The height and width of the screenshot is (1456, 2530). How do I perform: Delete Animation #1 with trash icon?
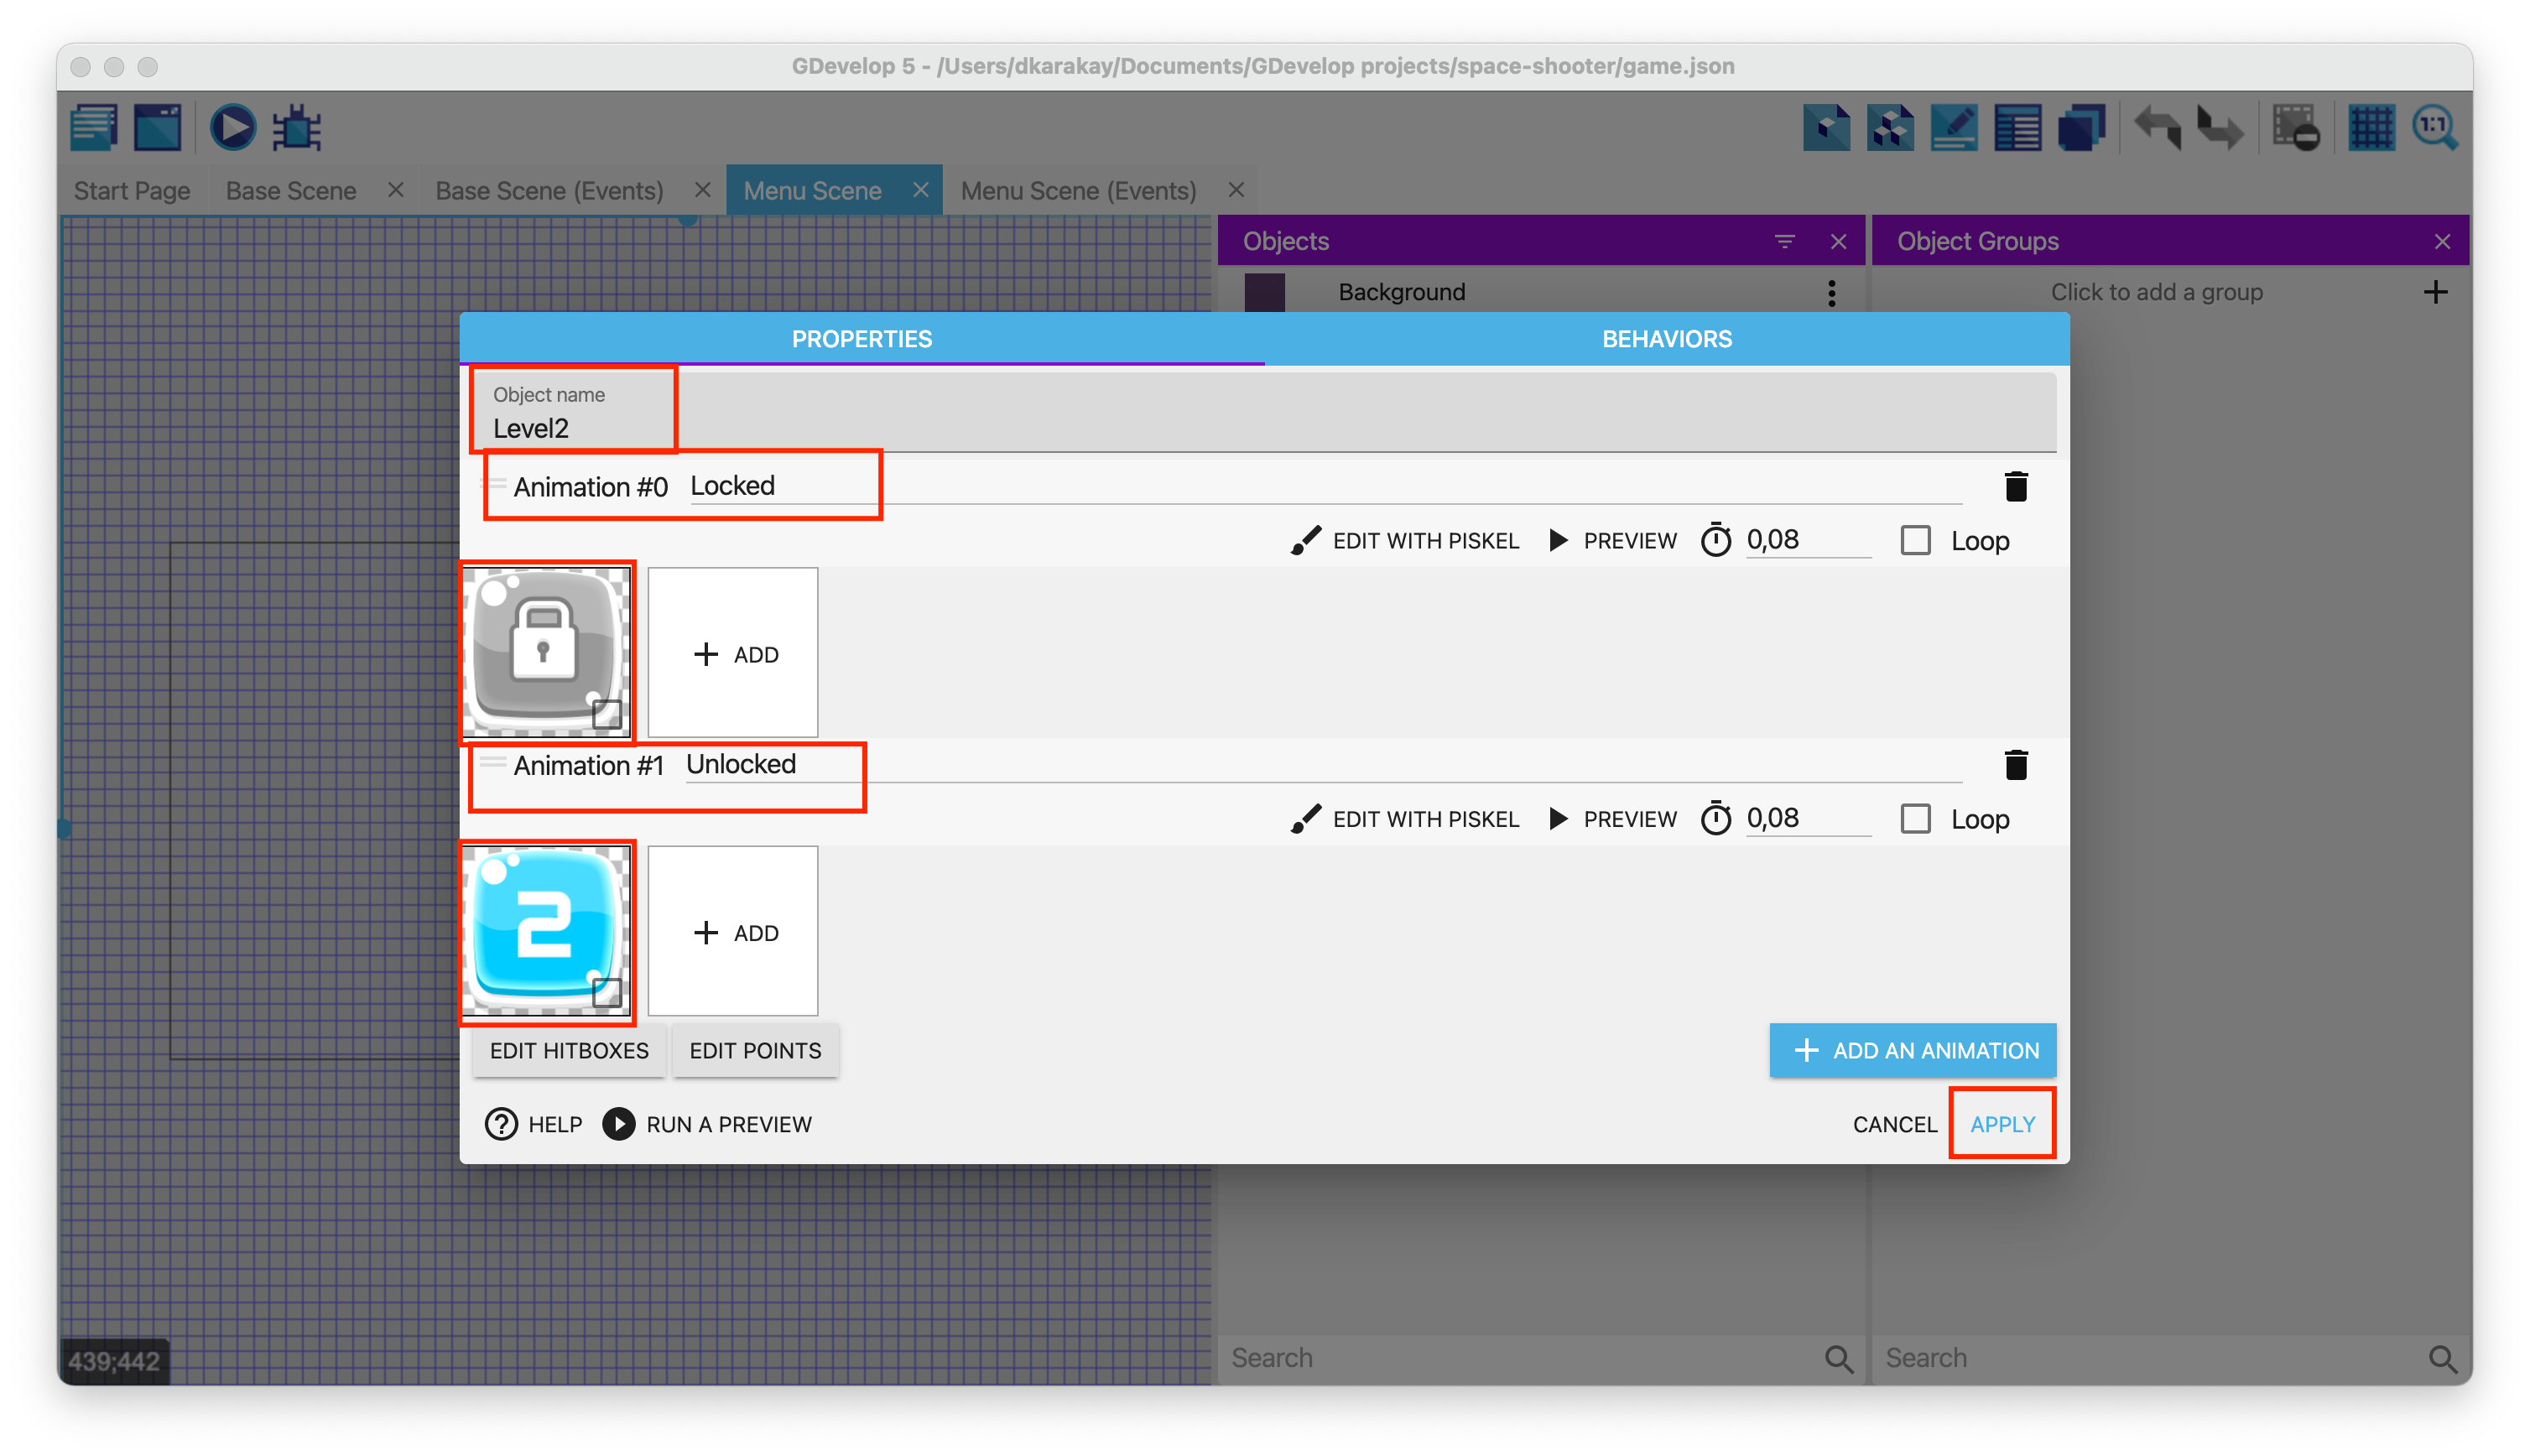(2015, 765)
